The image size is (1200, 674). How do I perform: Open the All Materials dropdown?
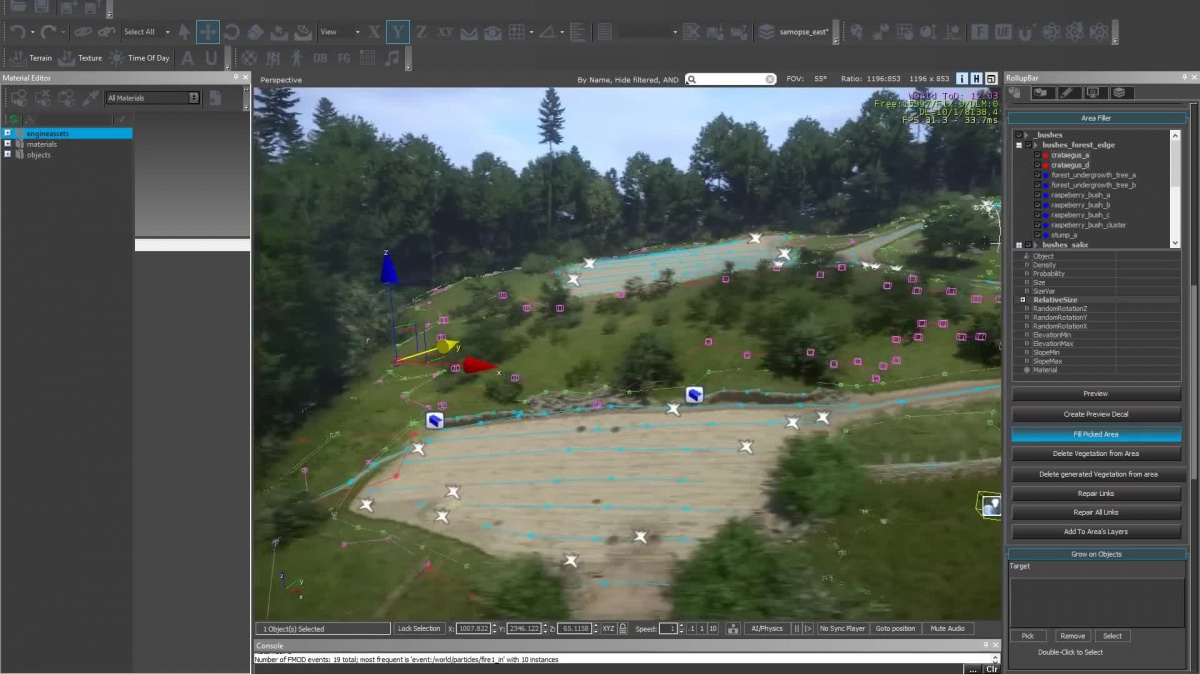(x=153, y=98)
